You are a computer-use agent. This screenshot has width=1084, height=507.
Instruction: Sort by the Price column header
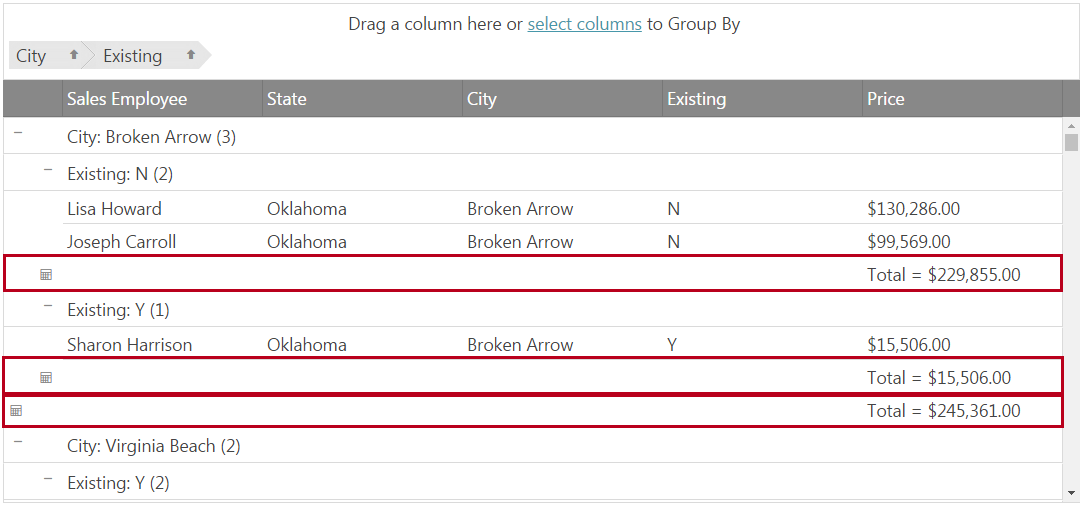coord(886,99)
